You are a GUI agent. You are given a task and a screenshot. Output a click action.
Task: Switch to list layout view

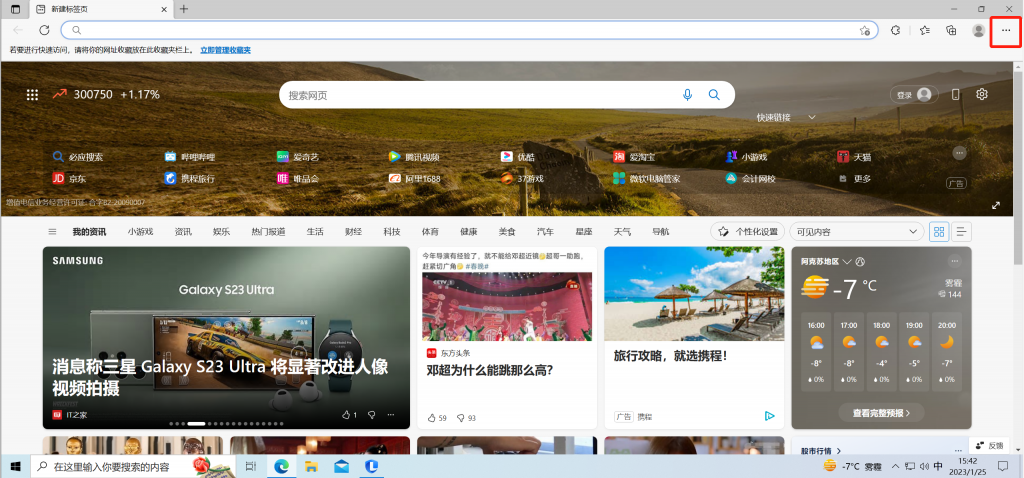[961, 232]
